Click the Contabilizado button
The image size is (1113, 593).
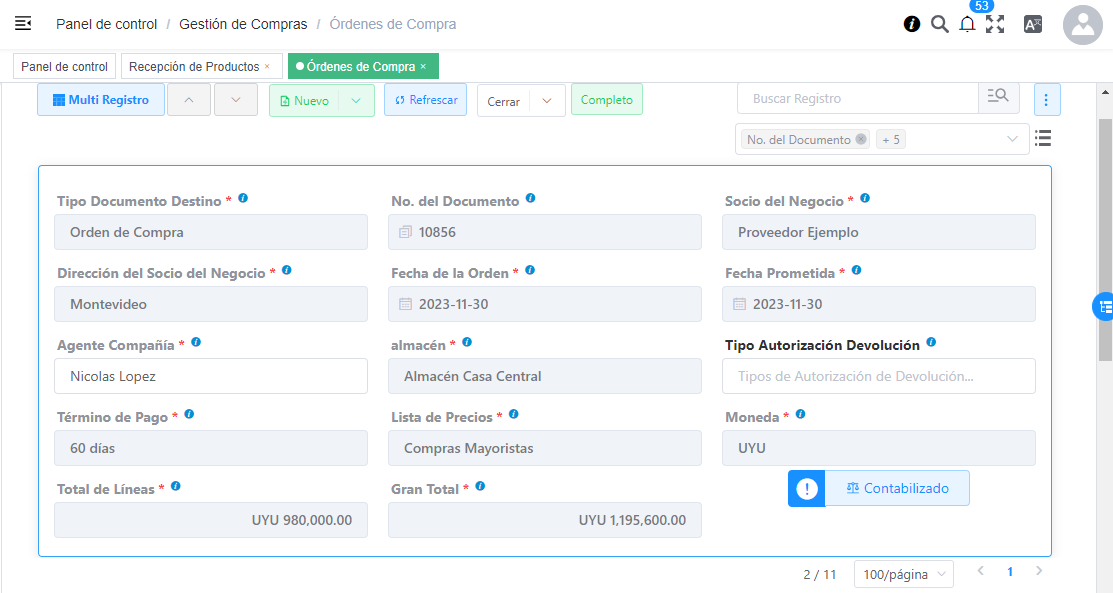[x=896, y=488]
